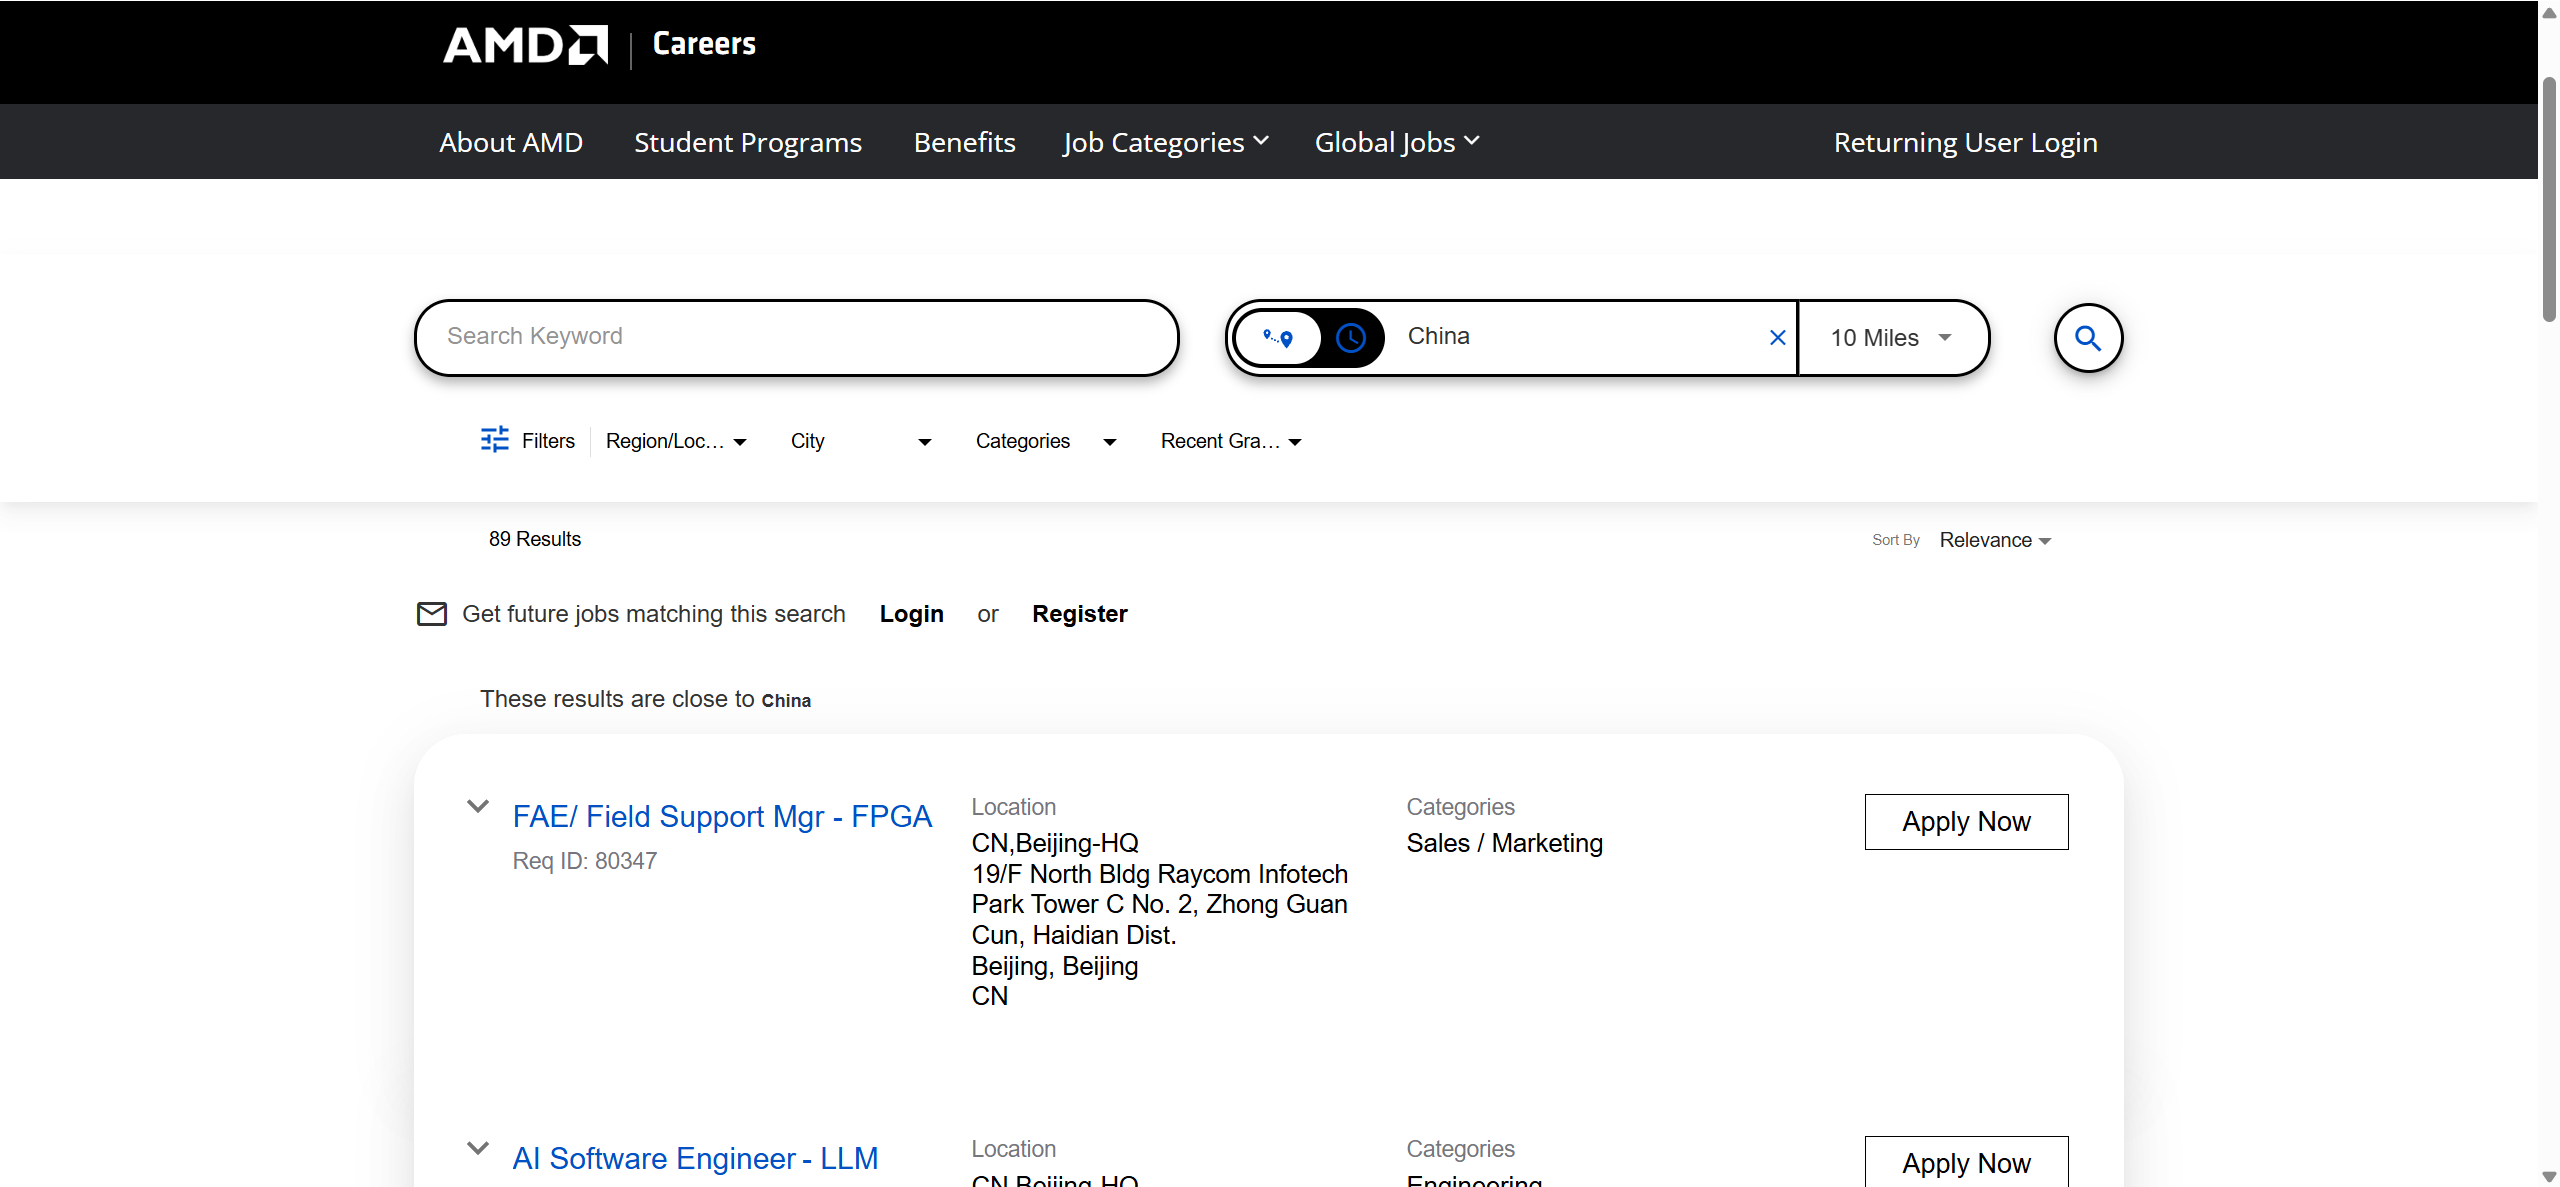Expand AI Software Engineer - LLM chevron
Screen dimensions: 2560x1187
tap(478, 1148)
